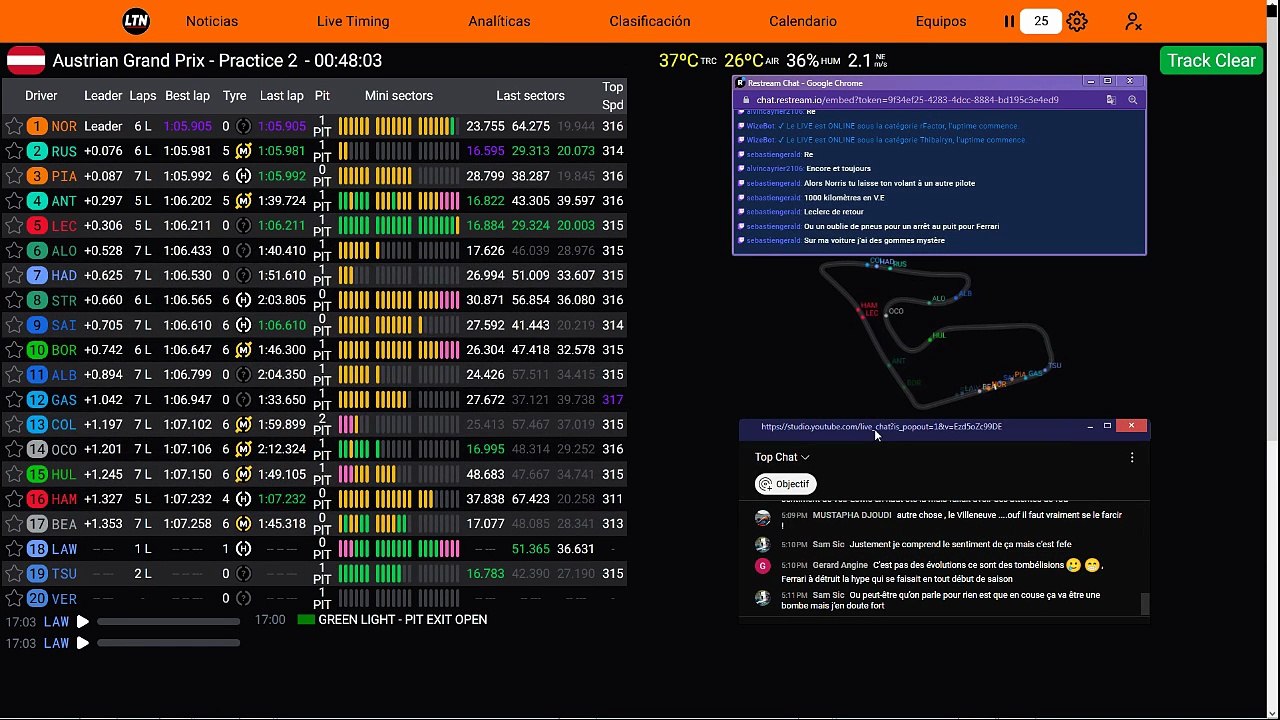Toggle favorite star for ANT
This screenshot has height=720, width=1280.
point(14,201)
